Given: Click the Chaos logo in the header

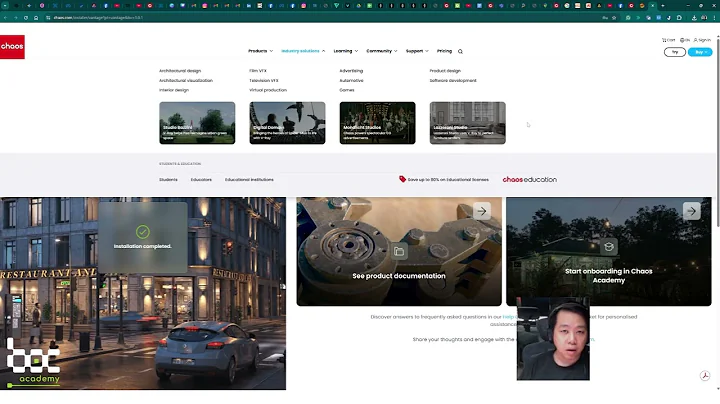Looking at the screenshot, I should 12,46.
